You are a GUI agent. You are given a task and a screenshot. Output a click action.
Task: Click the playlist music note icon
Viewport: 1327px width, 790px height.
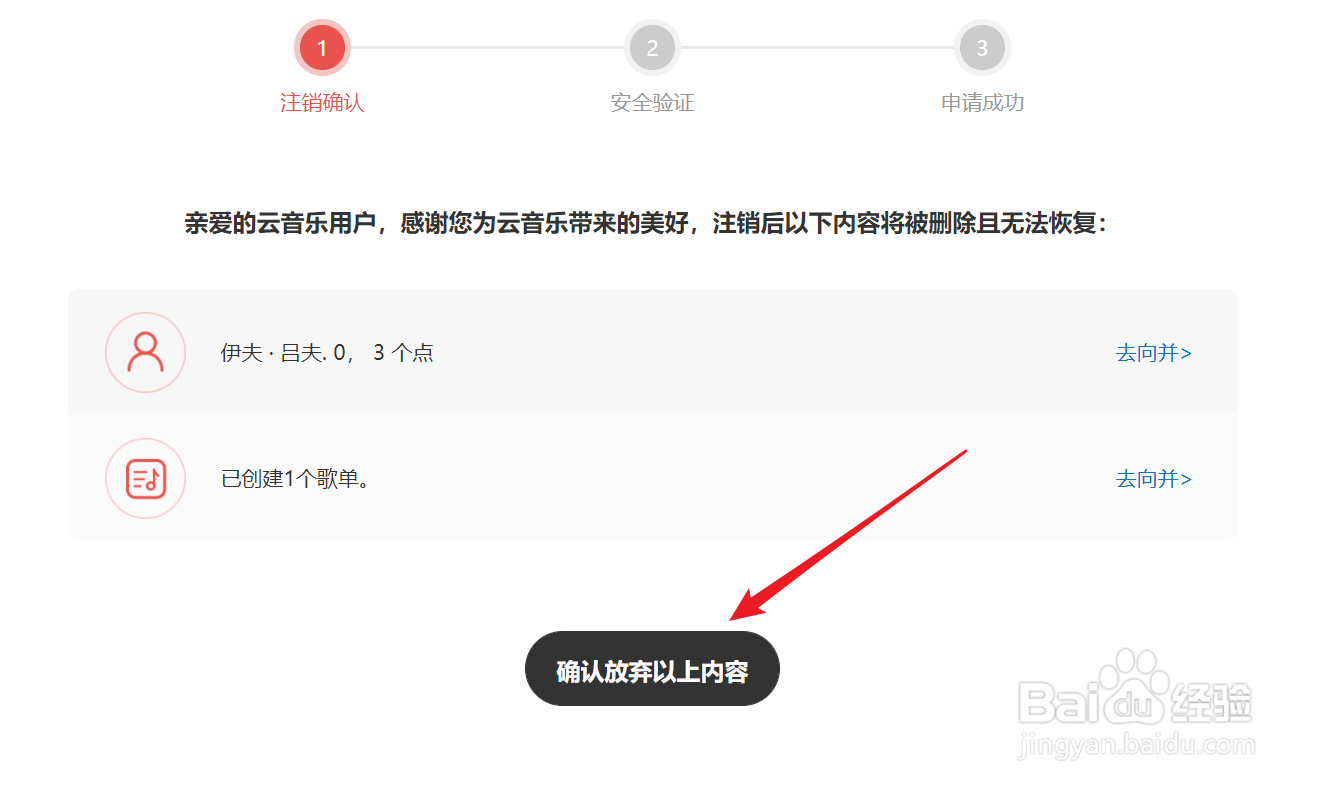pyautogui.click(x=146, y=479)
